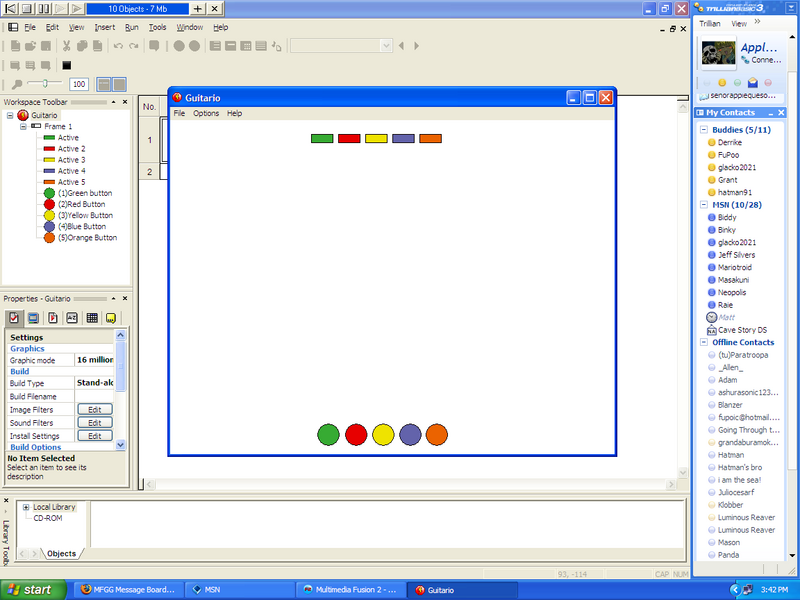This screenshot has width=800, height=600.
Task: Select the red Active 2 rectangle in the frame
Action: (349, 138)
